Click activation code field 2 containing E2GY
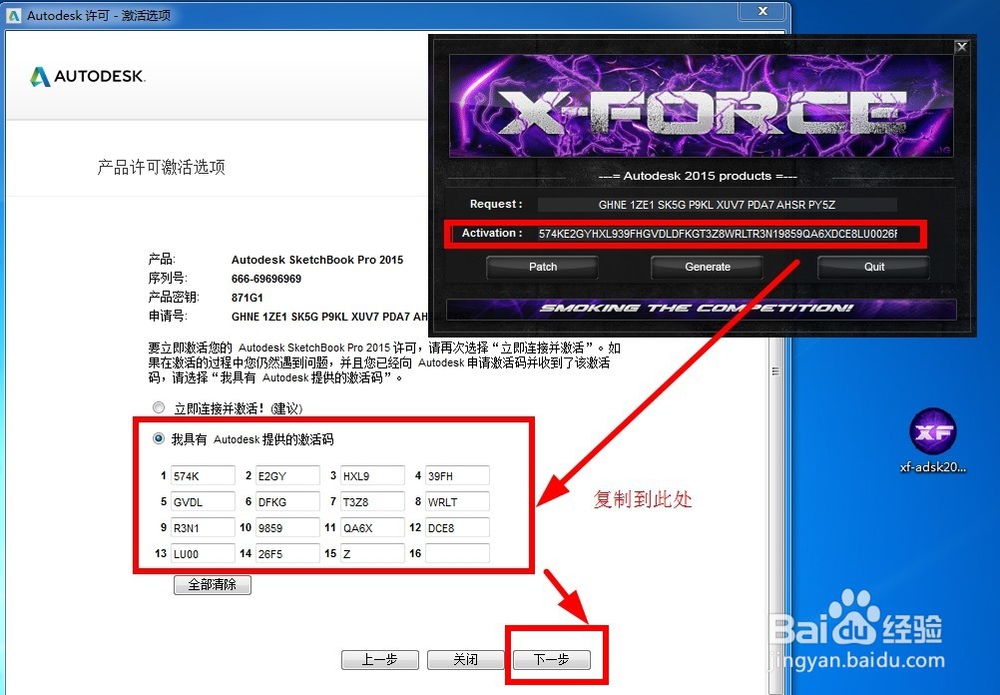This screenshot has height=695, width=1000. point(288,476)
